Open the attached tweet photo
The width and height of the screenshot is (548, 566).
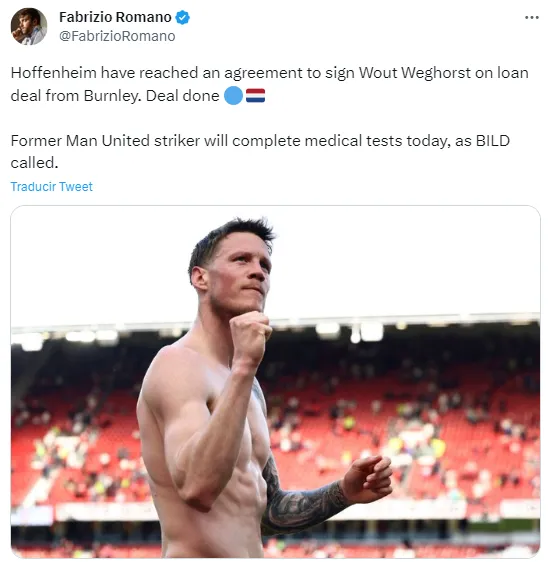pyautogui.click(x=275, y=382)
